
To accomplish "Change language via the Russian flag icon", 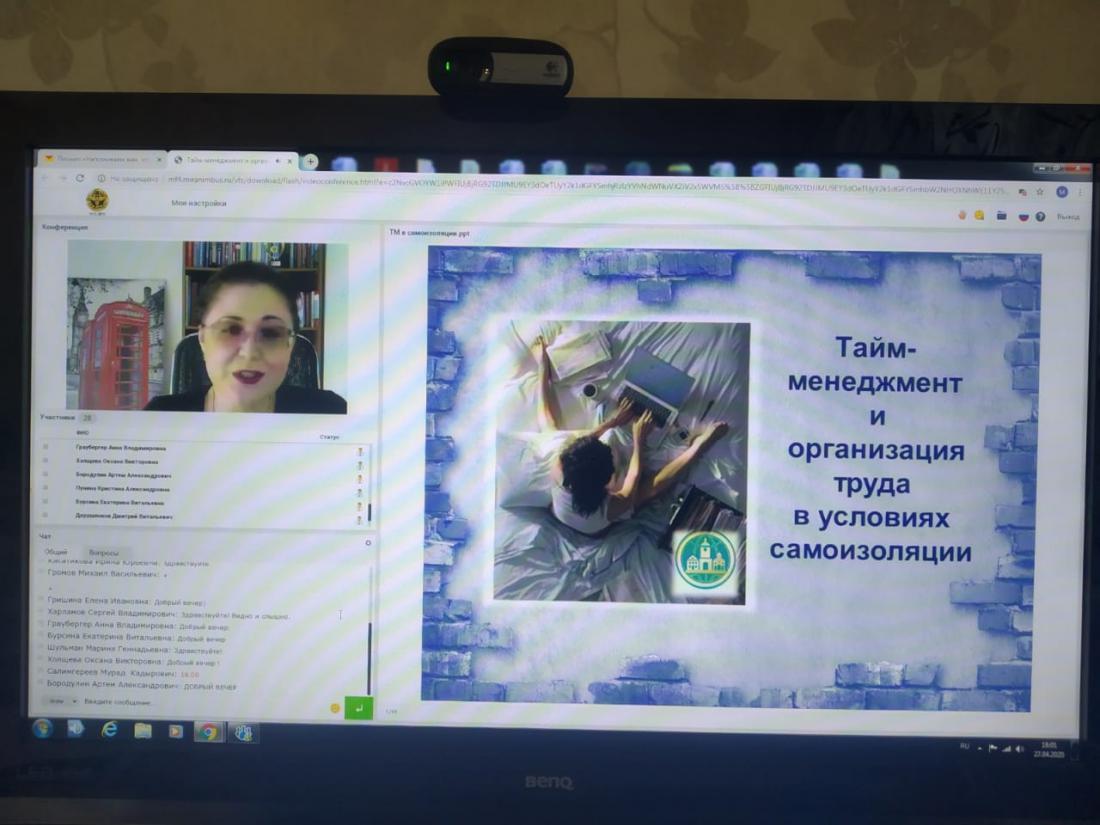I will 1024,217.
